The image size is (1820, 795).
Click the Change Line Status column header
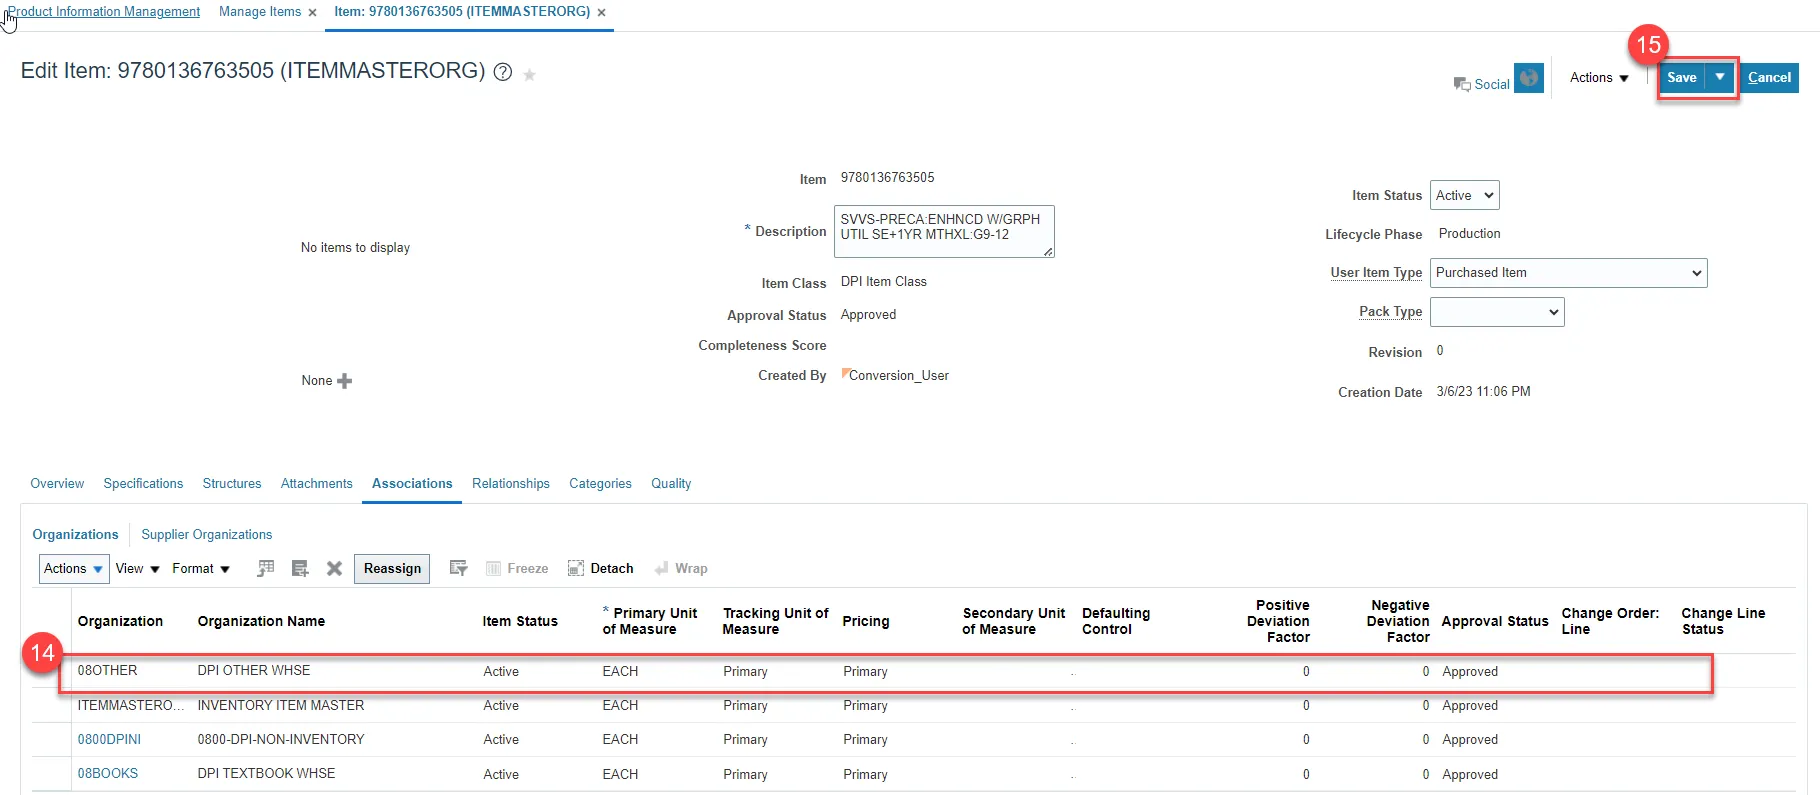(1723, 621)
